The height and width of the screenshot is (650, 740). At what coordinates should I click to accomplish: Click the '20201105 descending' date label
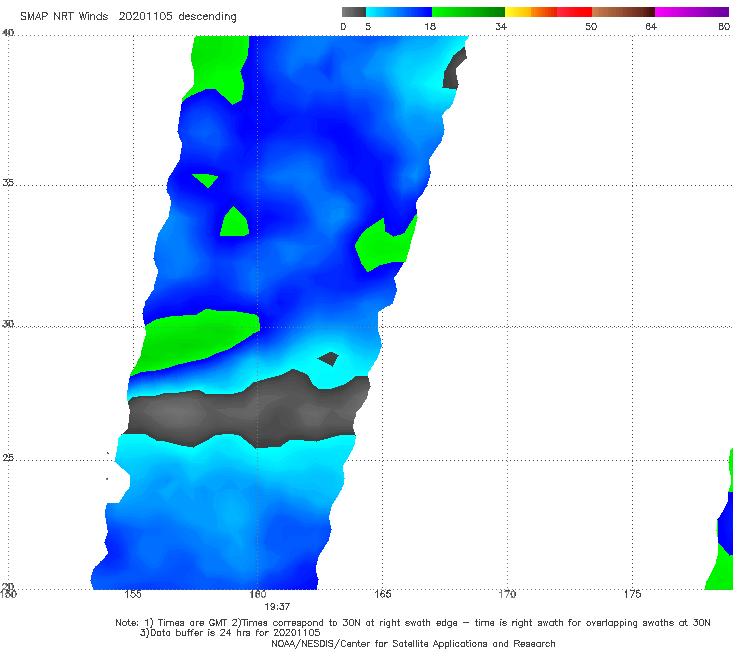177,17
